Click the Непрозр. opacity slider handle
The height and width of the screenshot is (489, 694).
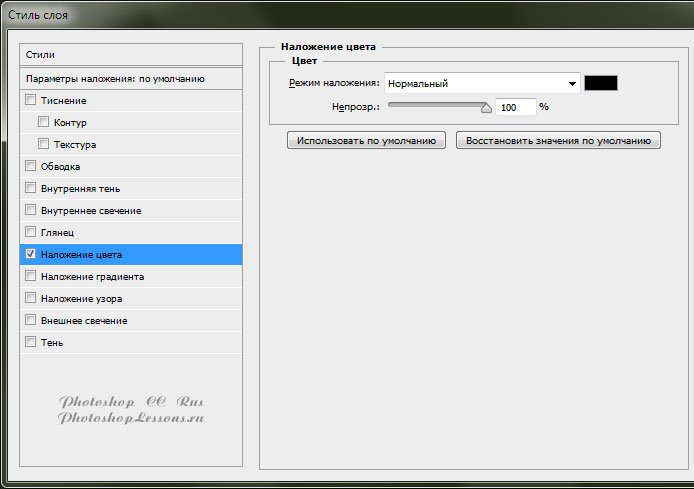[x=487, y=107]
